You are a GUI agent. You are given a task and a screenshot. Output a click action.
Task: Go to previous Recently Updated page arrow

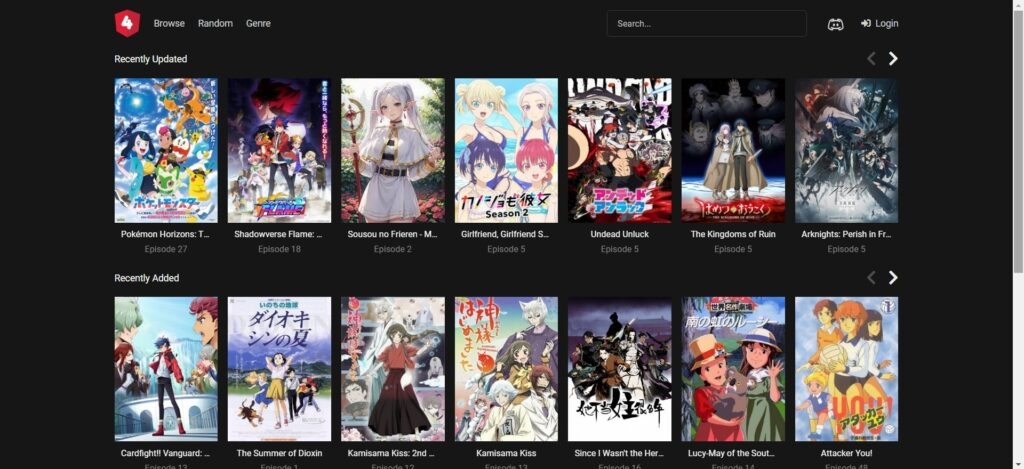(x=871, y=59)
